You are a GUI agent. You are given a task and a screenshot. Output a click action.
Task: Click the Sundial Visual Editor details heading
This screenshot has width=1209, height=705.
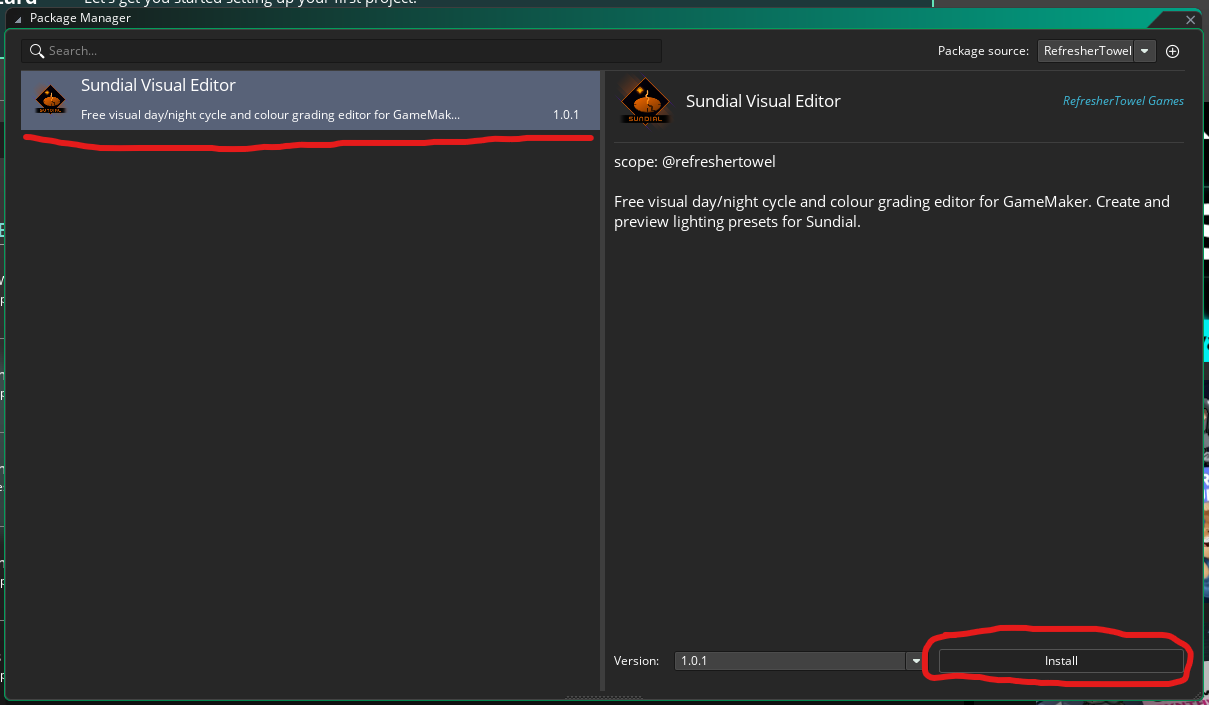(763, 101)
